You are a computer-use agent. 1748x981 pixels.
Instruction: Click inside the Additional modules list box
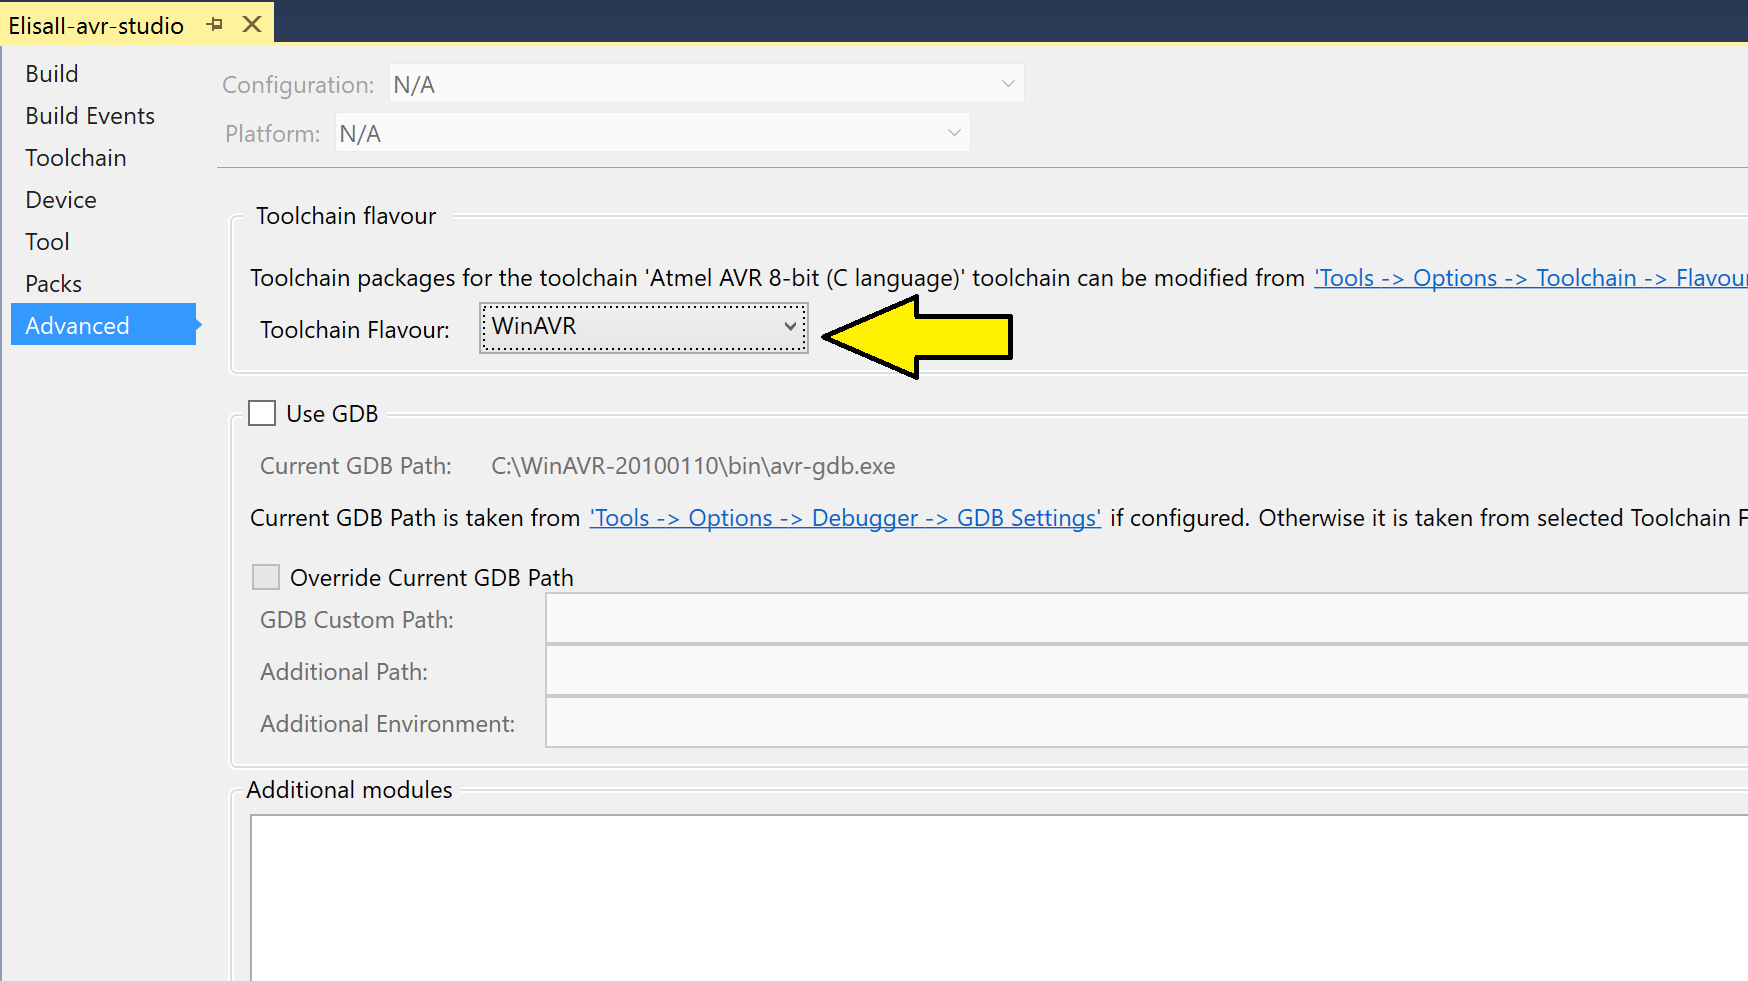coord(998,896)
